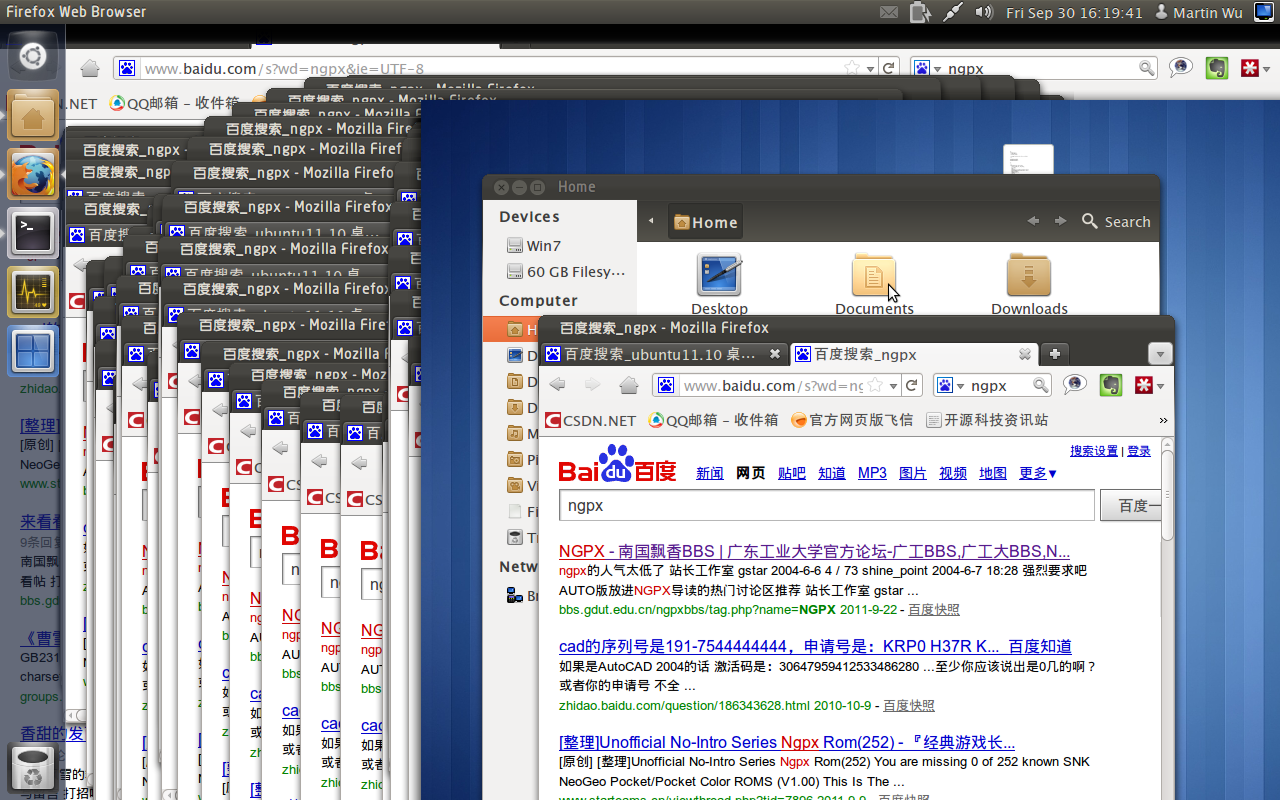Switch to Baidu 图片 search

(913, 473)
